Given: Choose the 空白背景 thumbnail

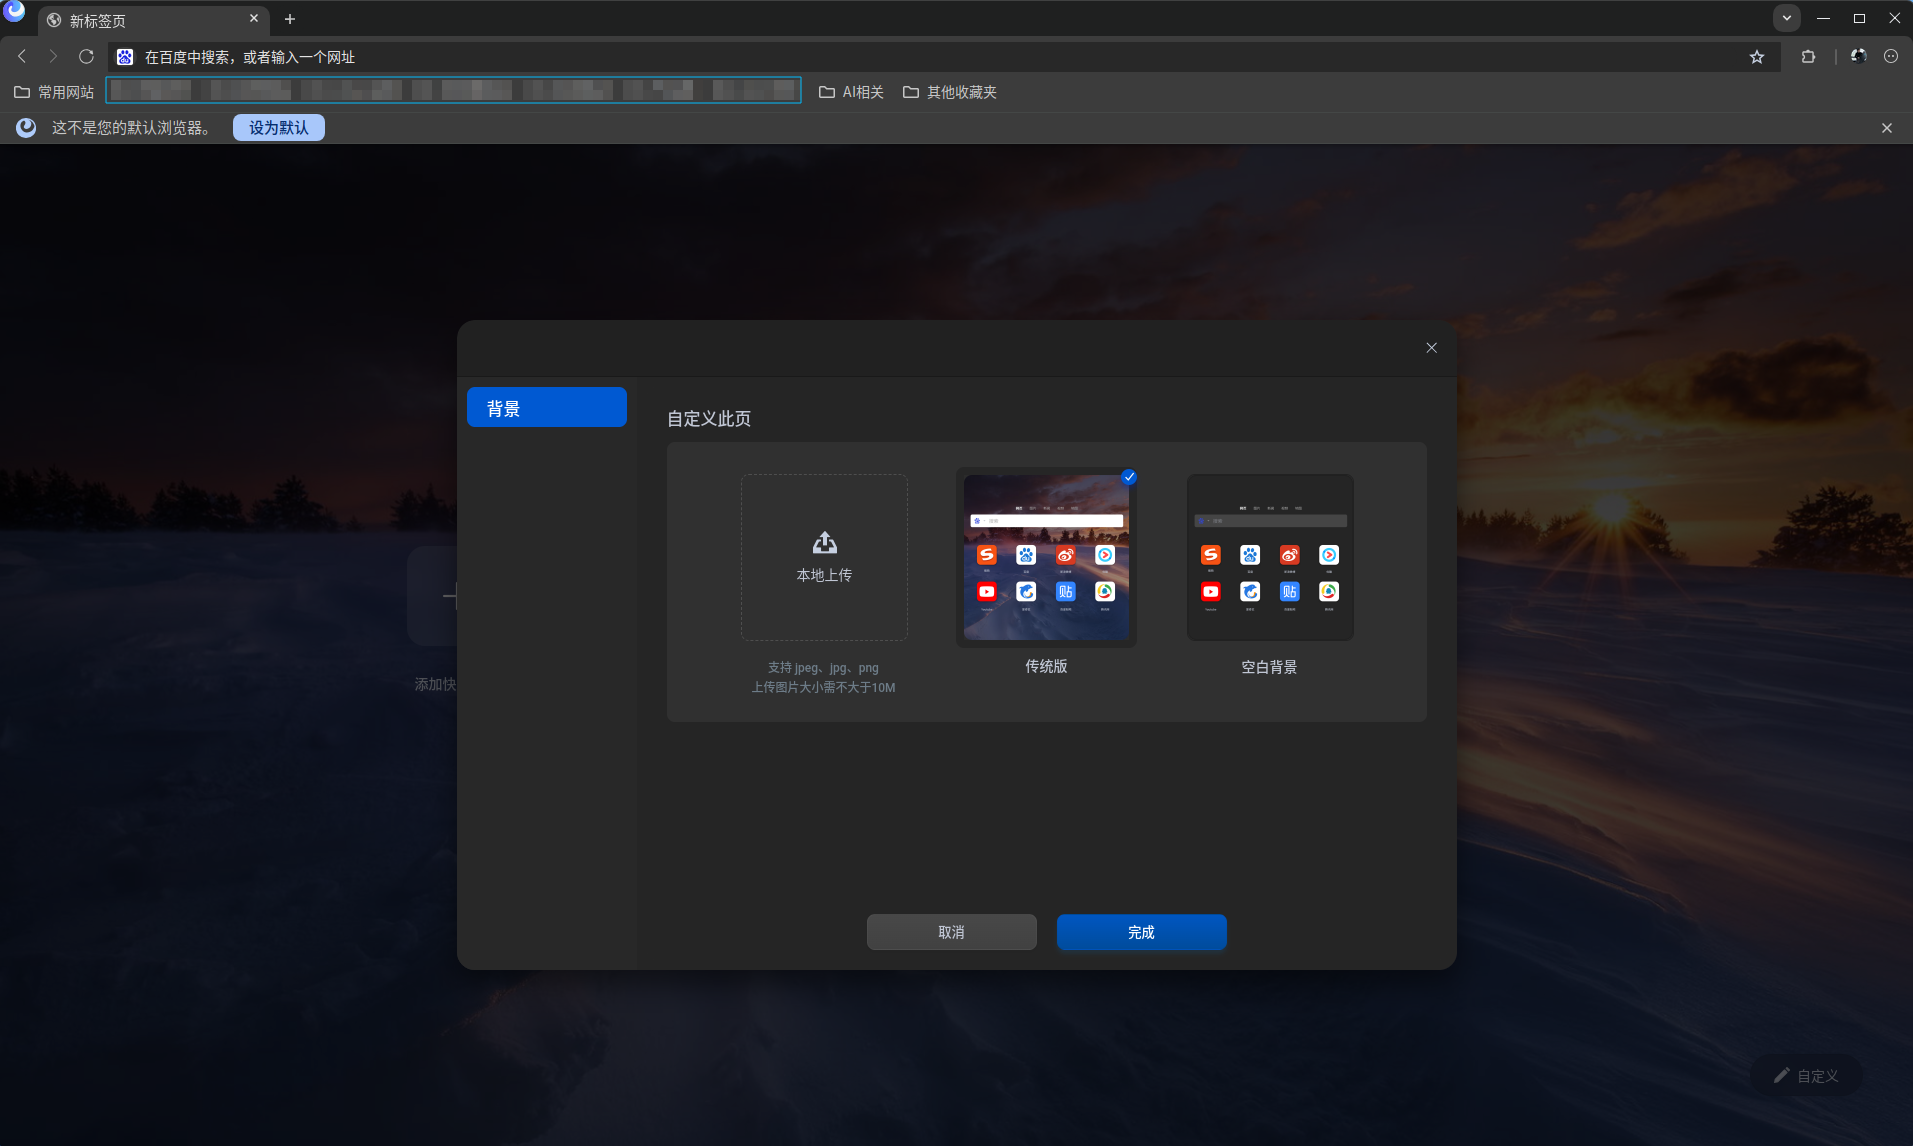Looking at the screenshot, I should (1270, 557).
